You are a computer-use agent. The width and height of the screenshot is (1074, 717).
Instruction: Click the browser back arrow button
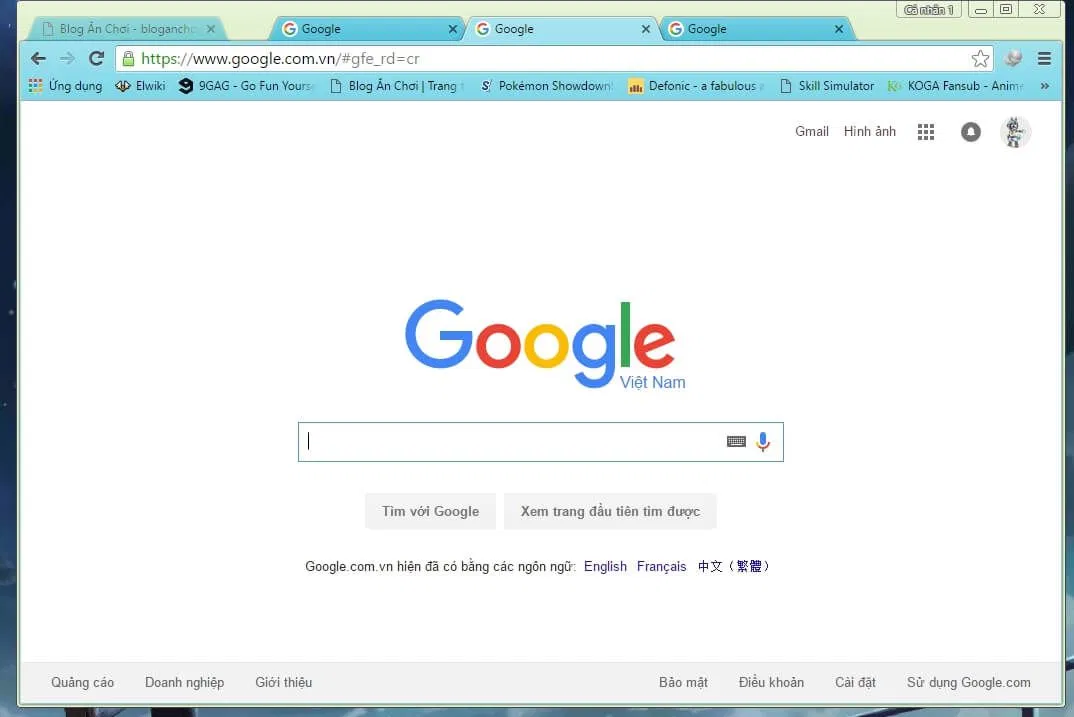[38, 59]
